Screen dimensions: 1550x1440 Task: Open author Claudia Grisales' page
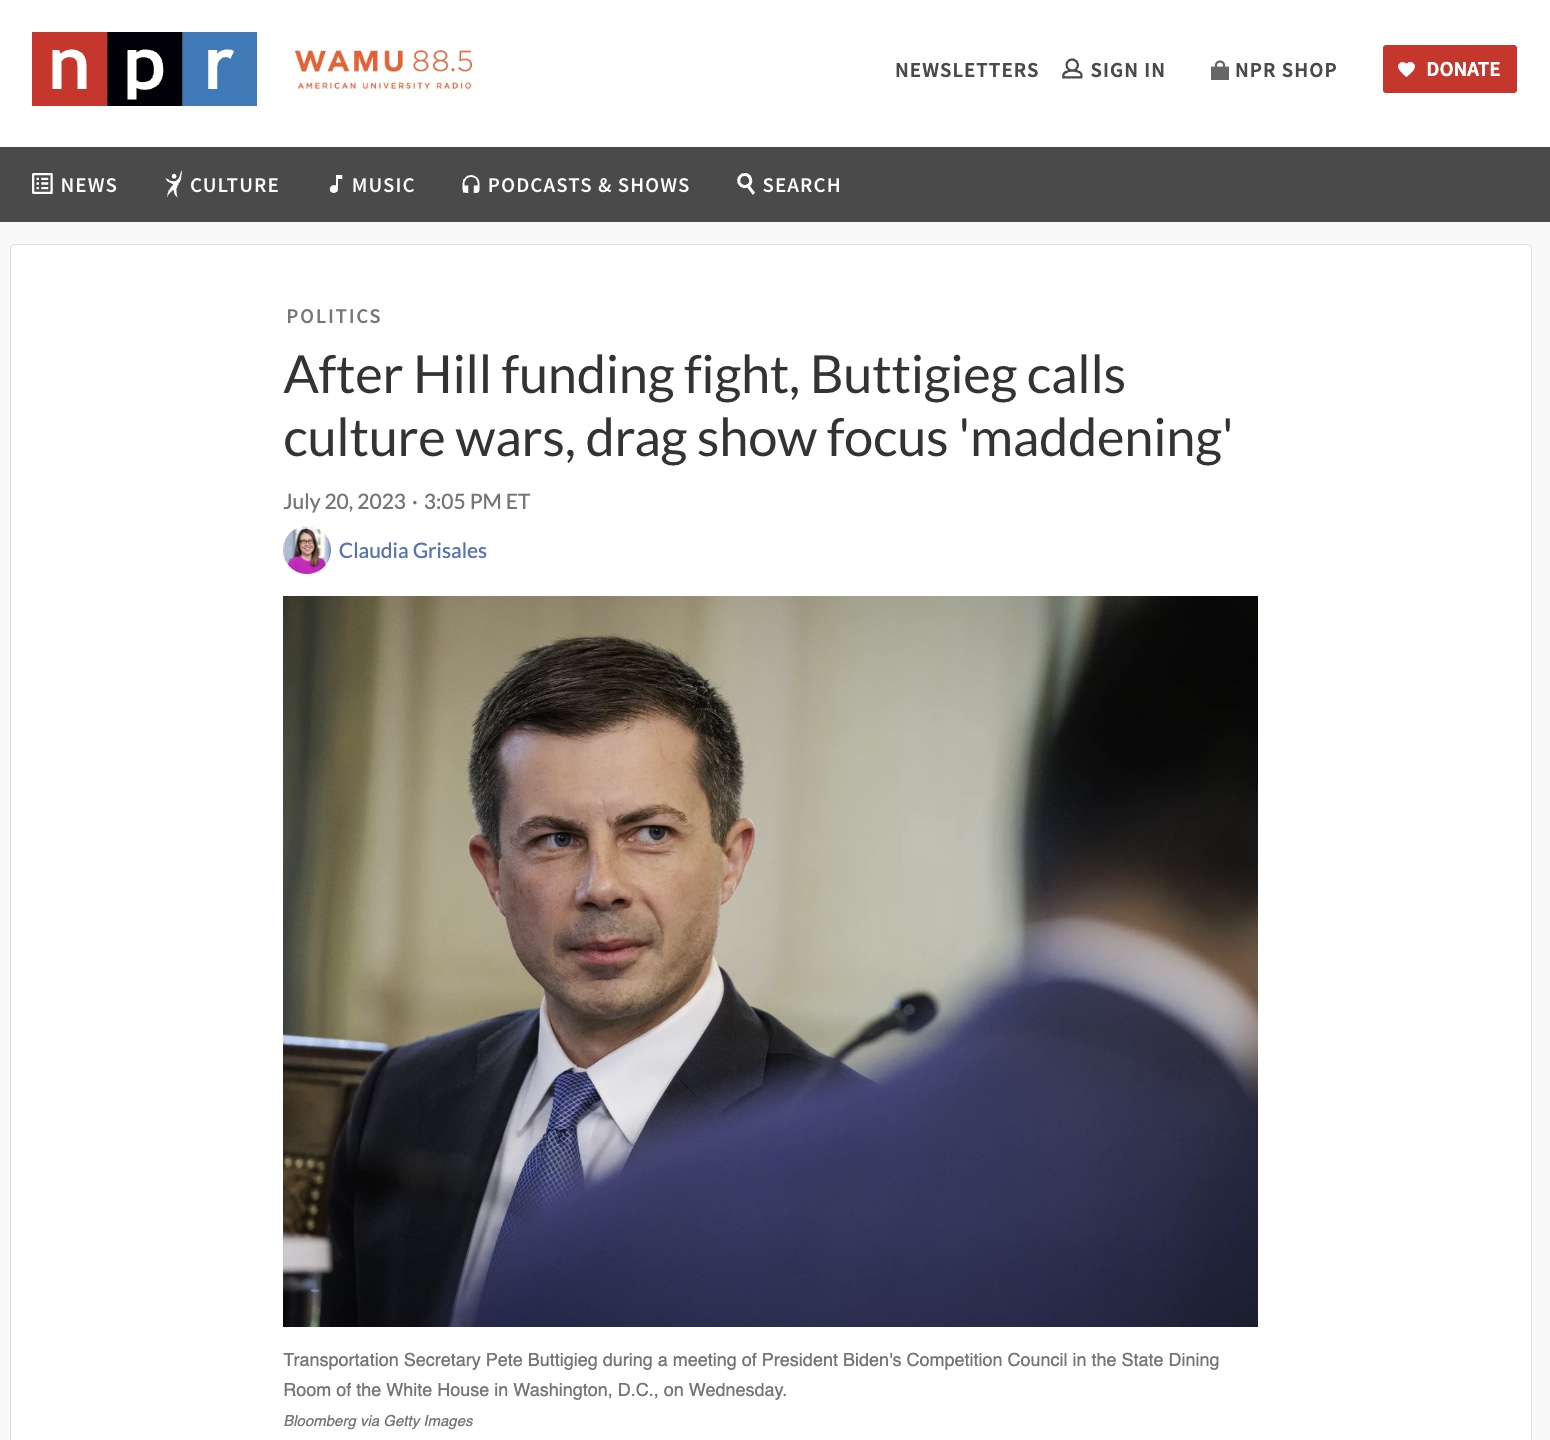pos(413,551)
